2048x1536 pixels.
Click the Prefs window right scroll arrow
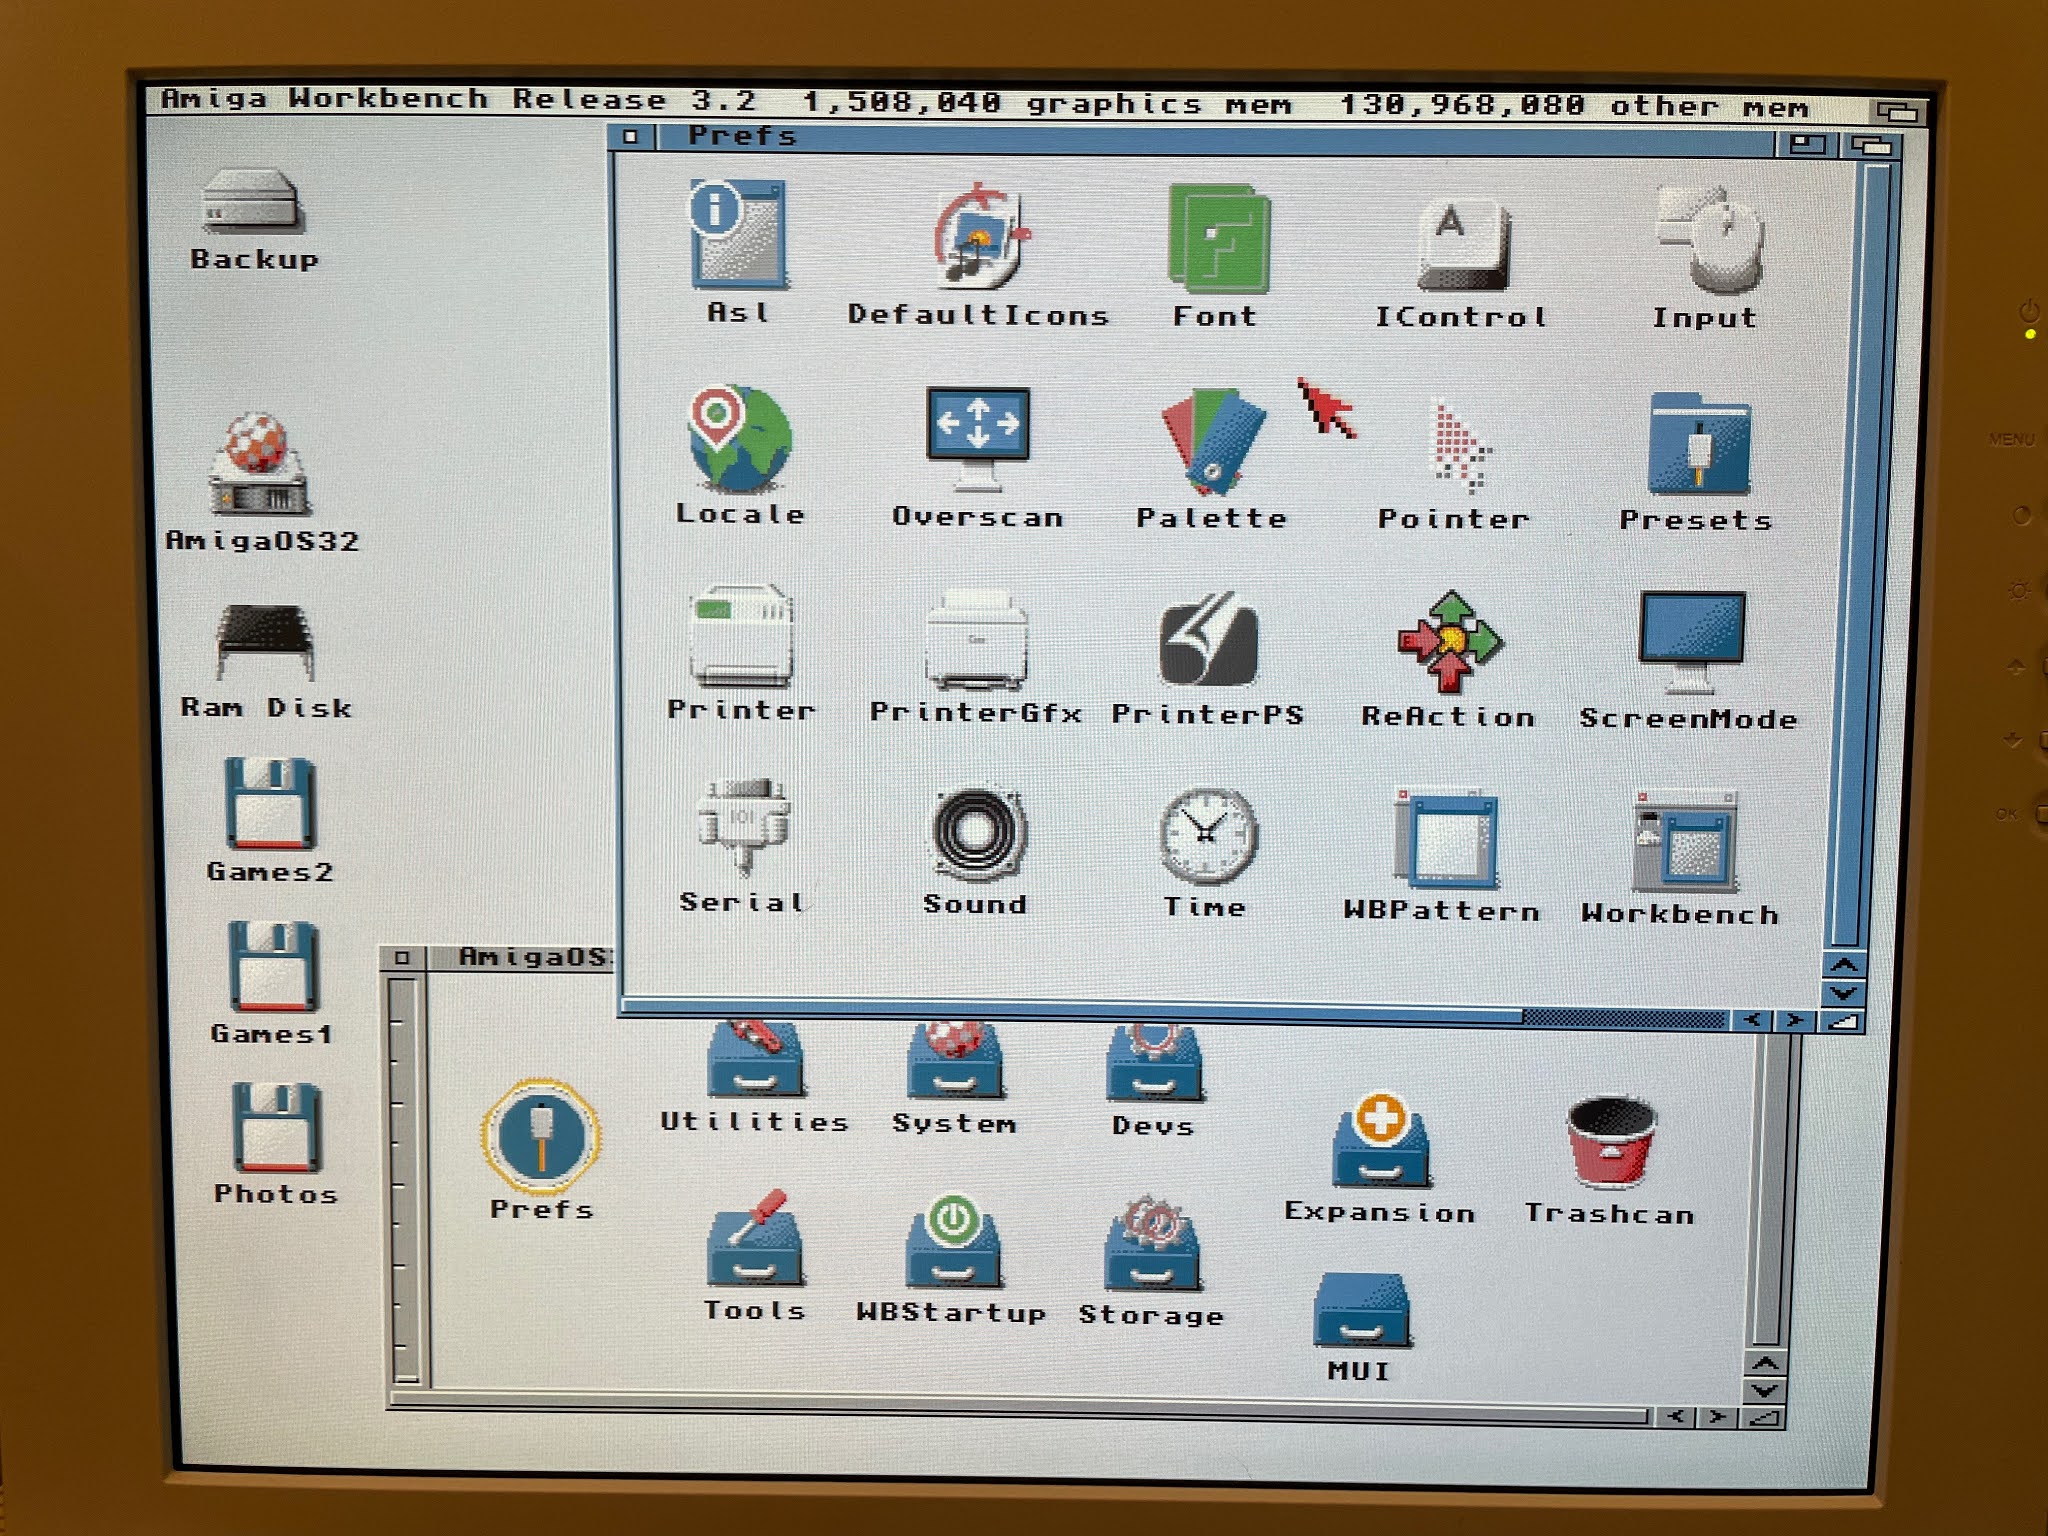[1796, 1021]
